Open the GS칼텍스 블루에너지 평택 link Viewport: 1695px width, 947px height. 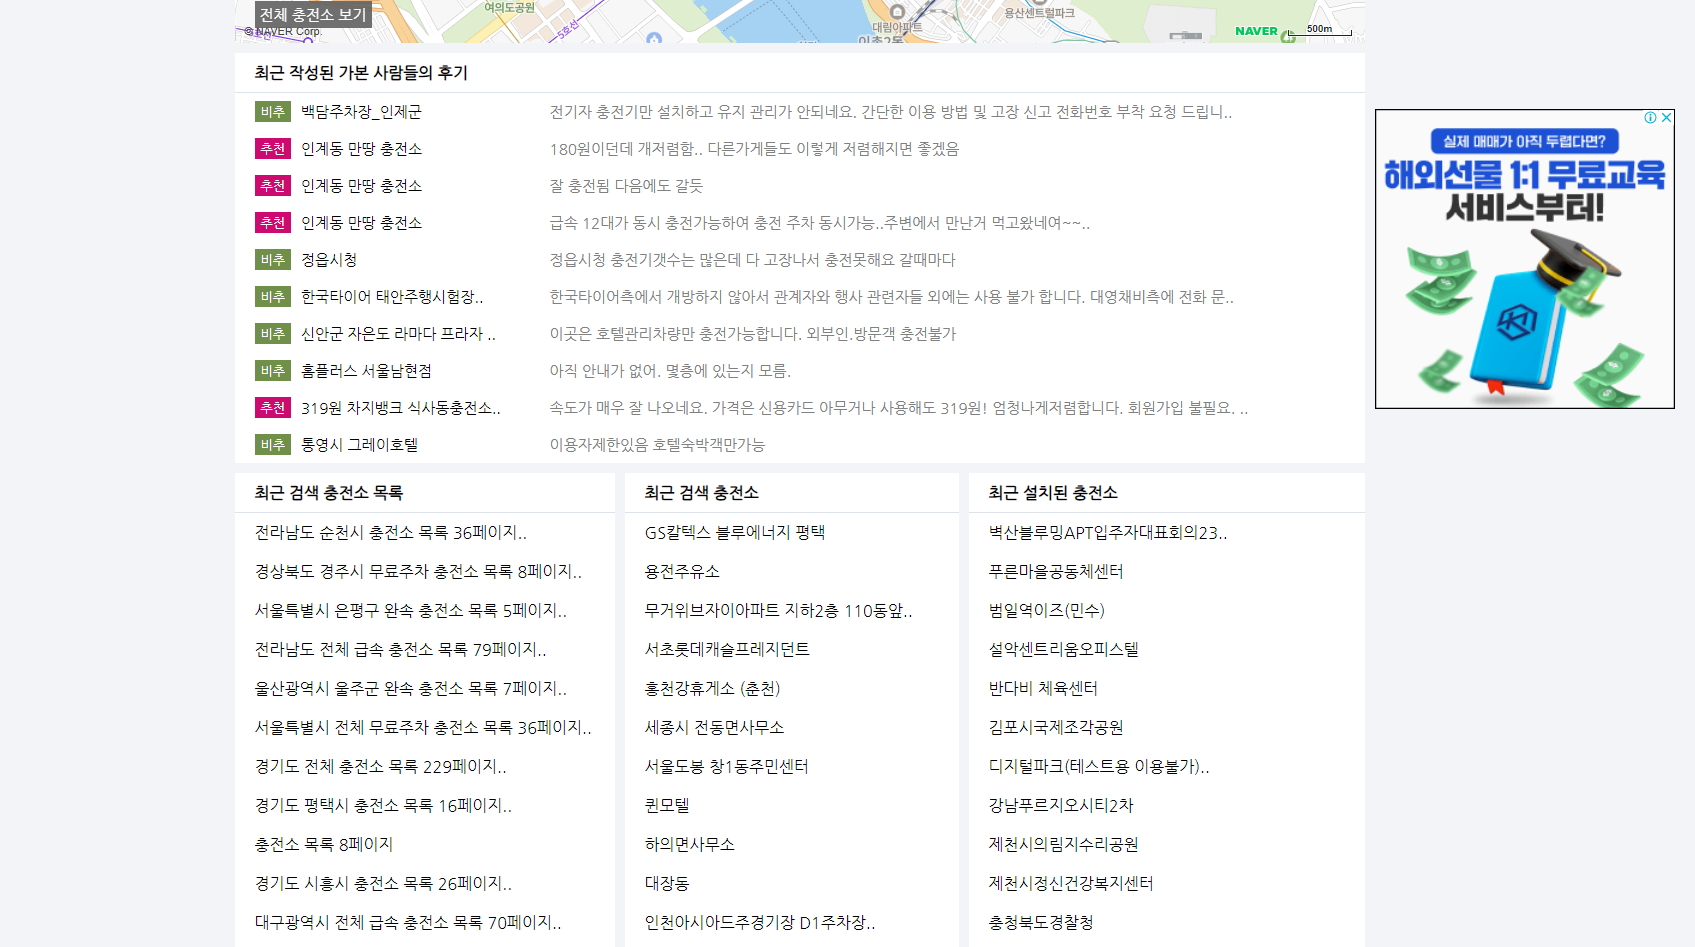pyautogui.click(x=735, y=532)
